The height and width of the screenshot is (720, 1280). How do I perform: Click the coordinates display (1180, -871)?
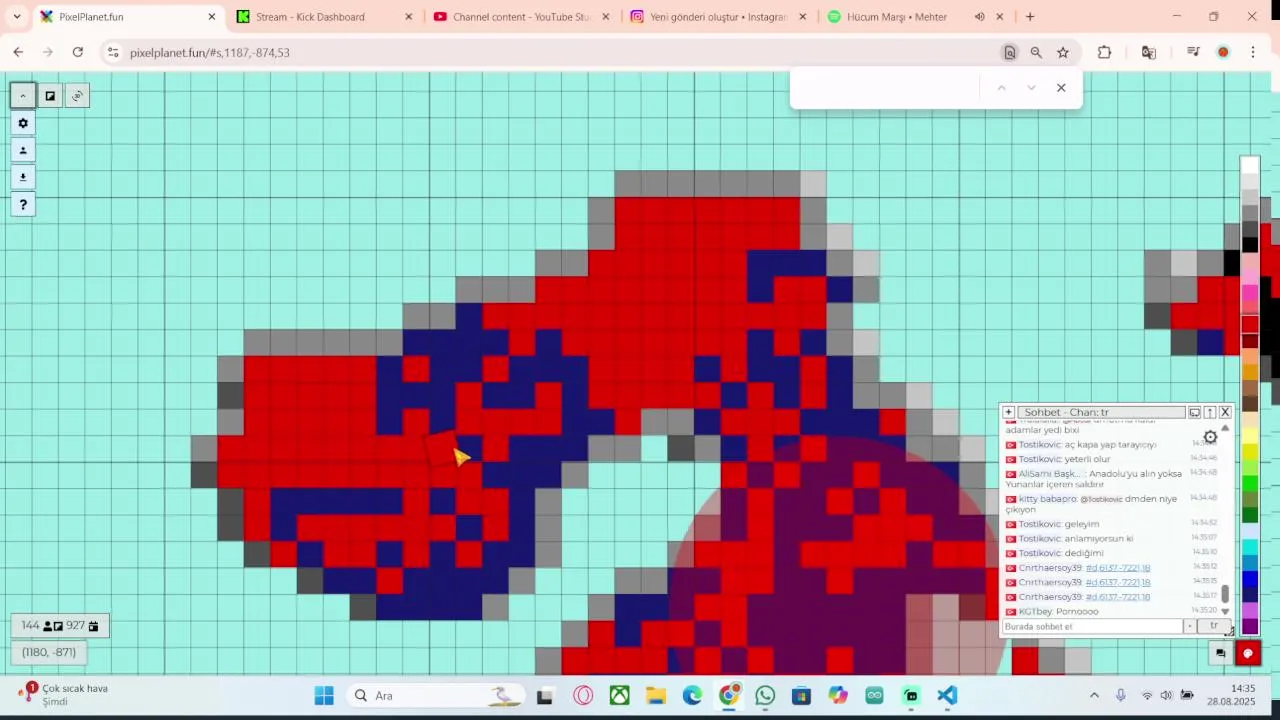[49, 652]
